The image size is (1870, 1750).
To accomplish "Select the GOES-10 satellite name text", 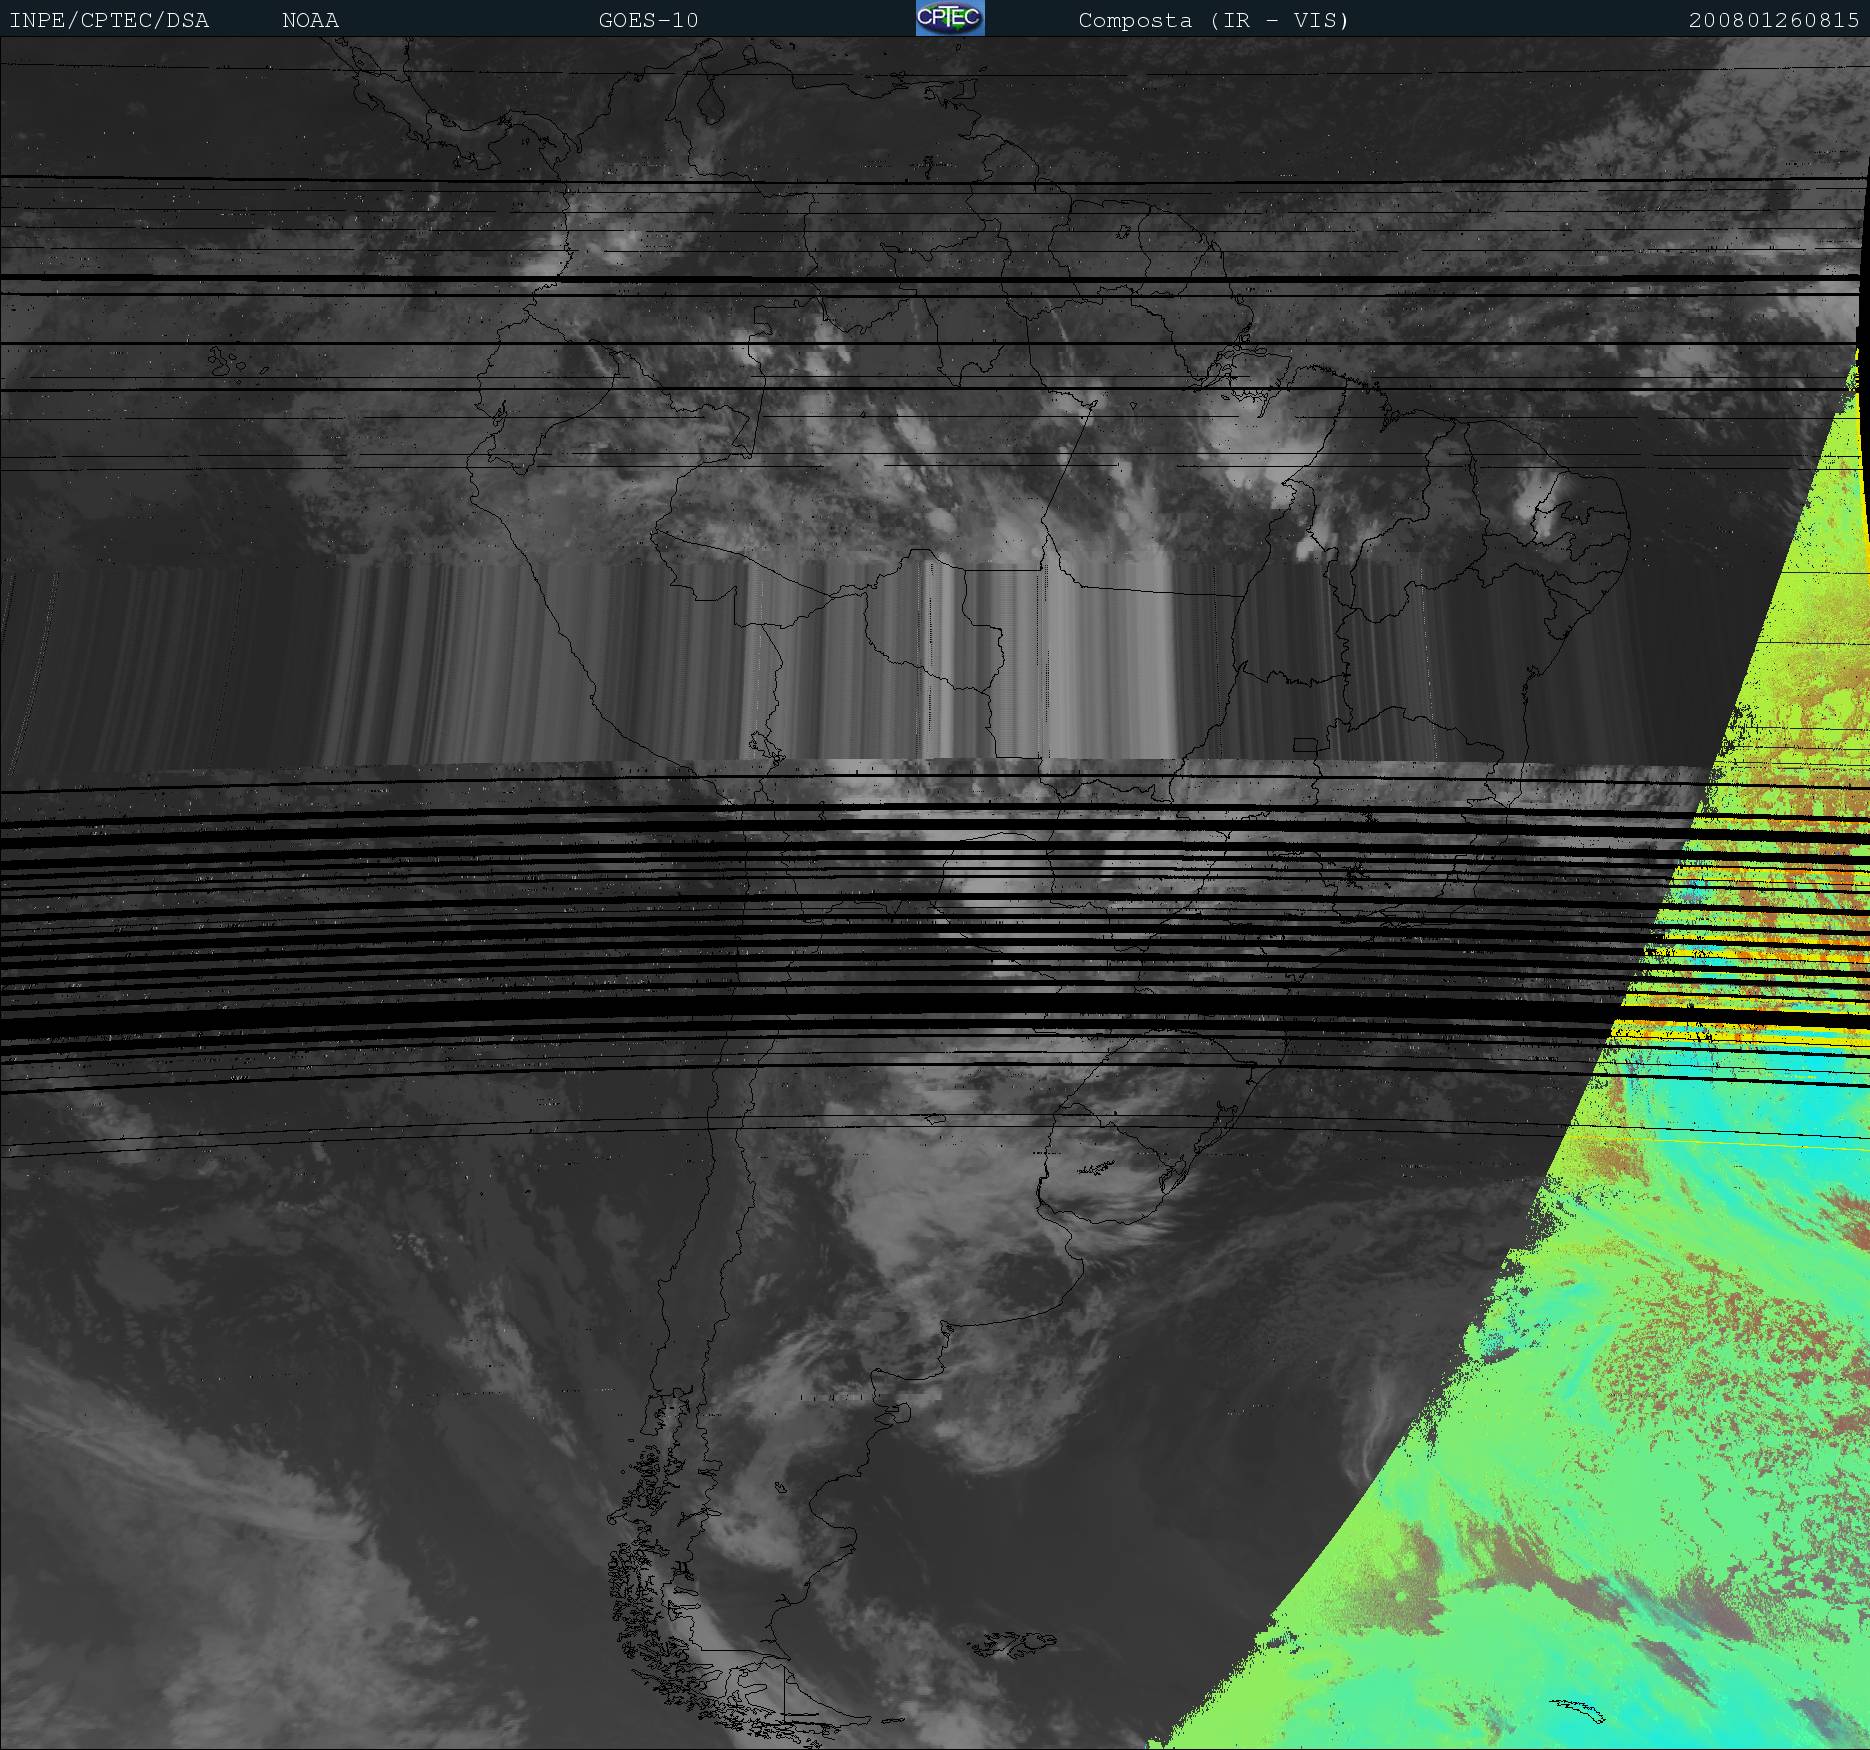I will 648,20.
